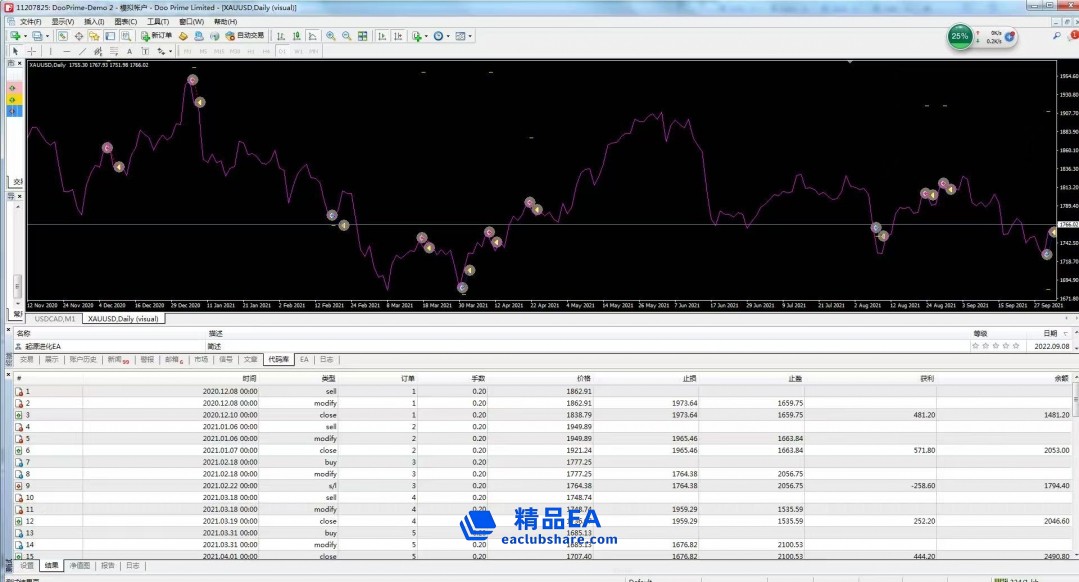Select the D1 timeframe button

click(x=282, y=51)
